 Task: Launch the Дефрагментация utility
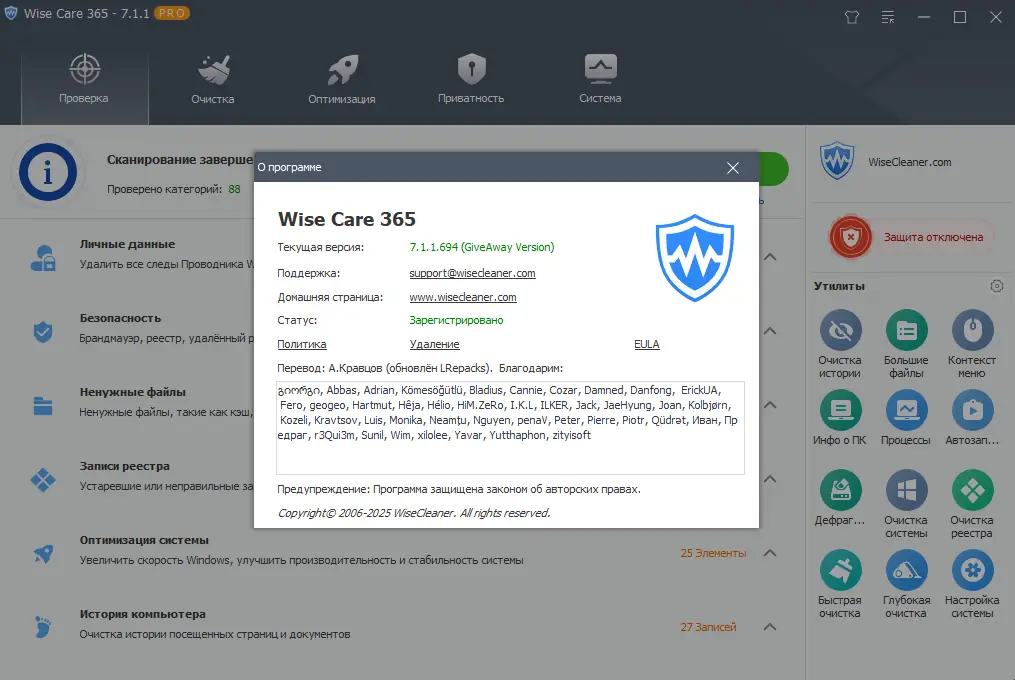point(840,497)
